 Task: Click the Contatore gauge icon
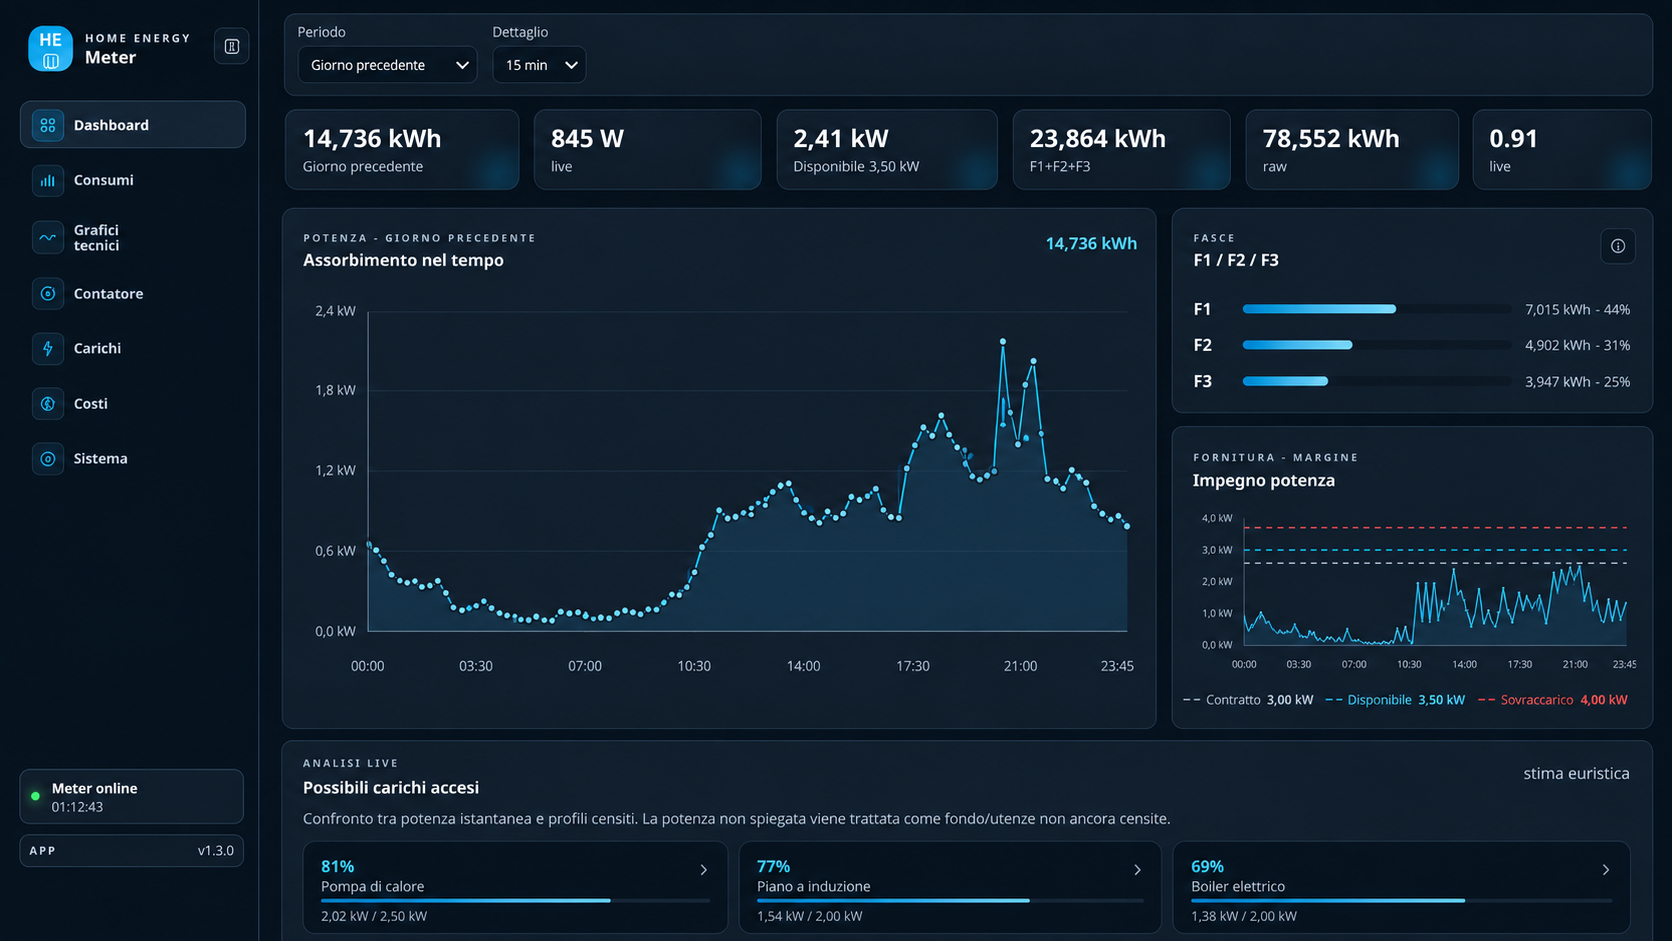coord(47,293)
